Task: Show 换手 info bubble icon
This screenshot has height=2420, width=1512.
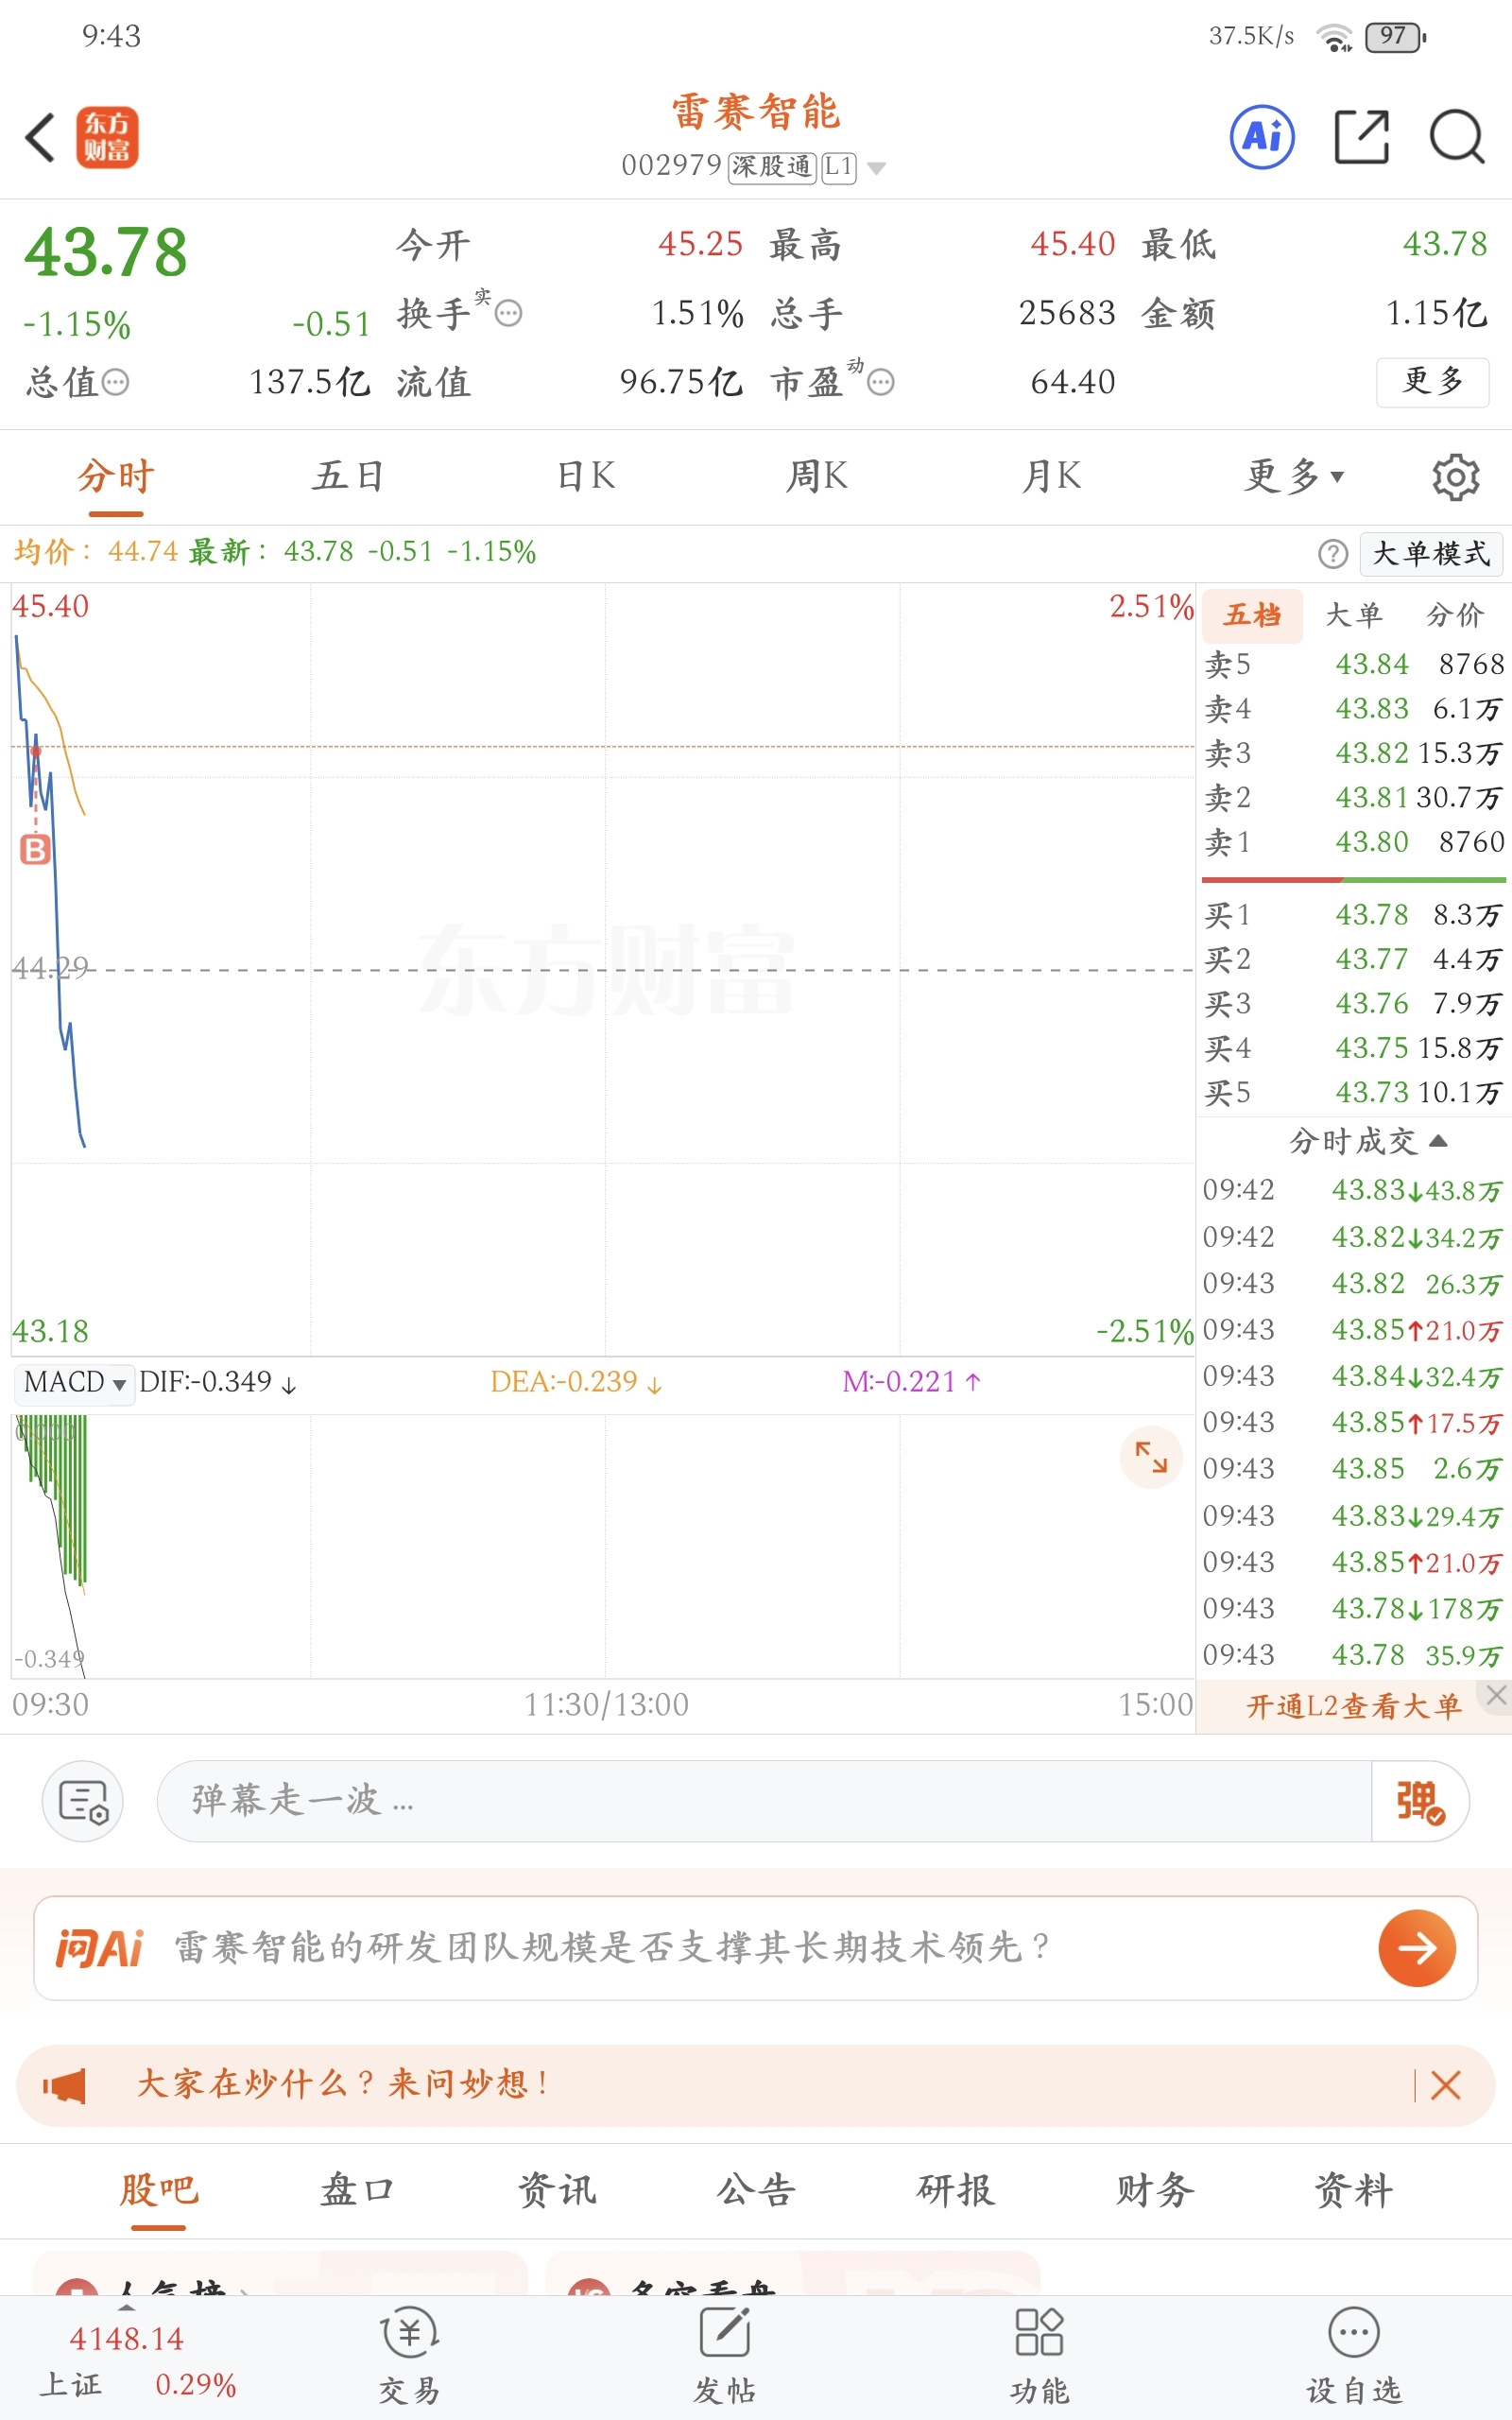Action: click(x=508, y=314)
